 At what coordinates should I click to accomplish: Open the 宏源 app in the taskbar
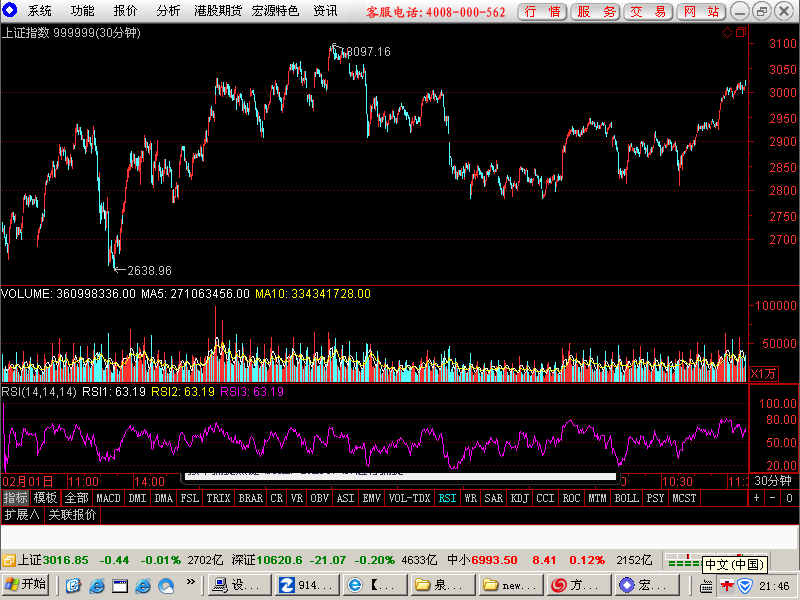[647, 585]
